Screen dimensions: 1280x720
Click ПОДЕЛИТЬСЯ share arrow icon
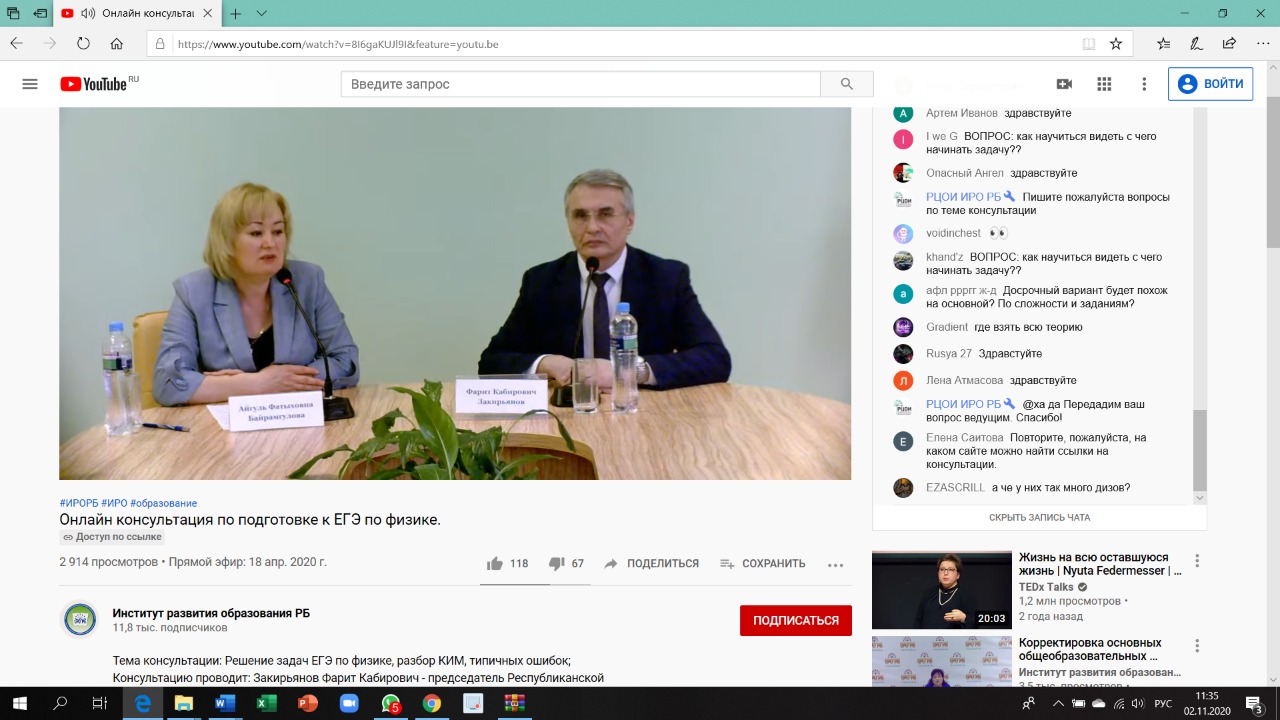[611, 564]
